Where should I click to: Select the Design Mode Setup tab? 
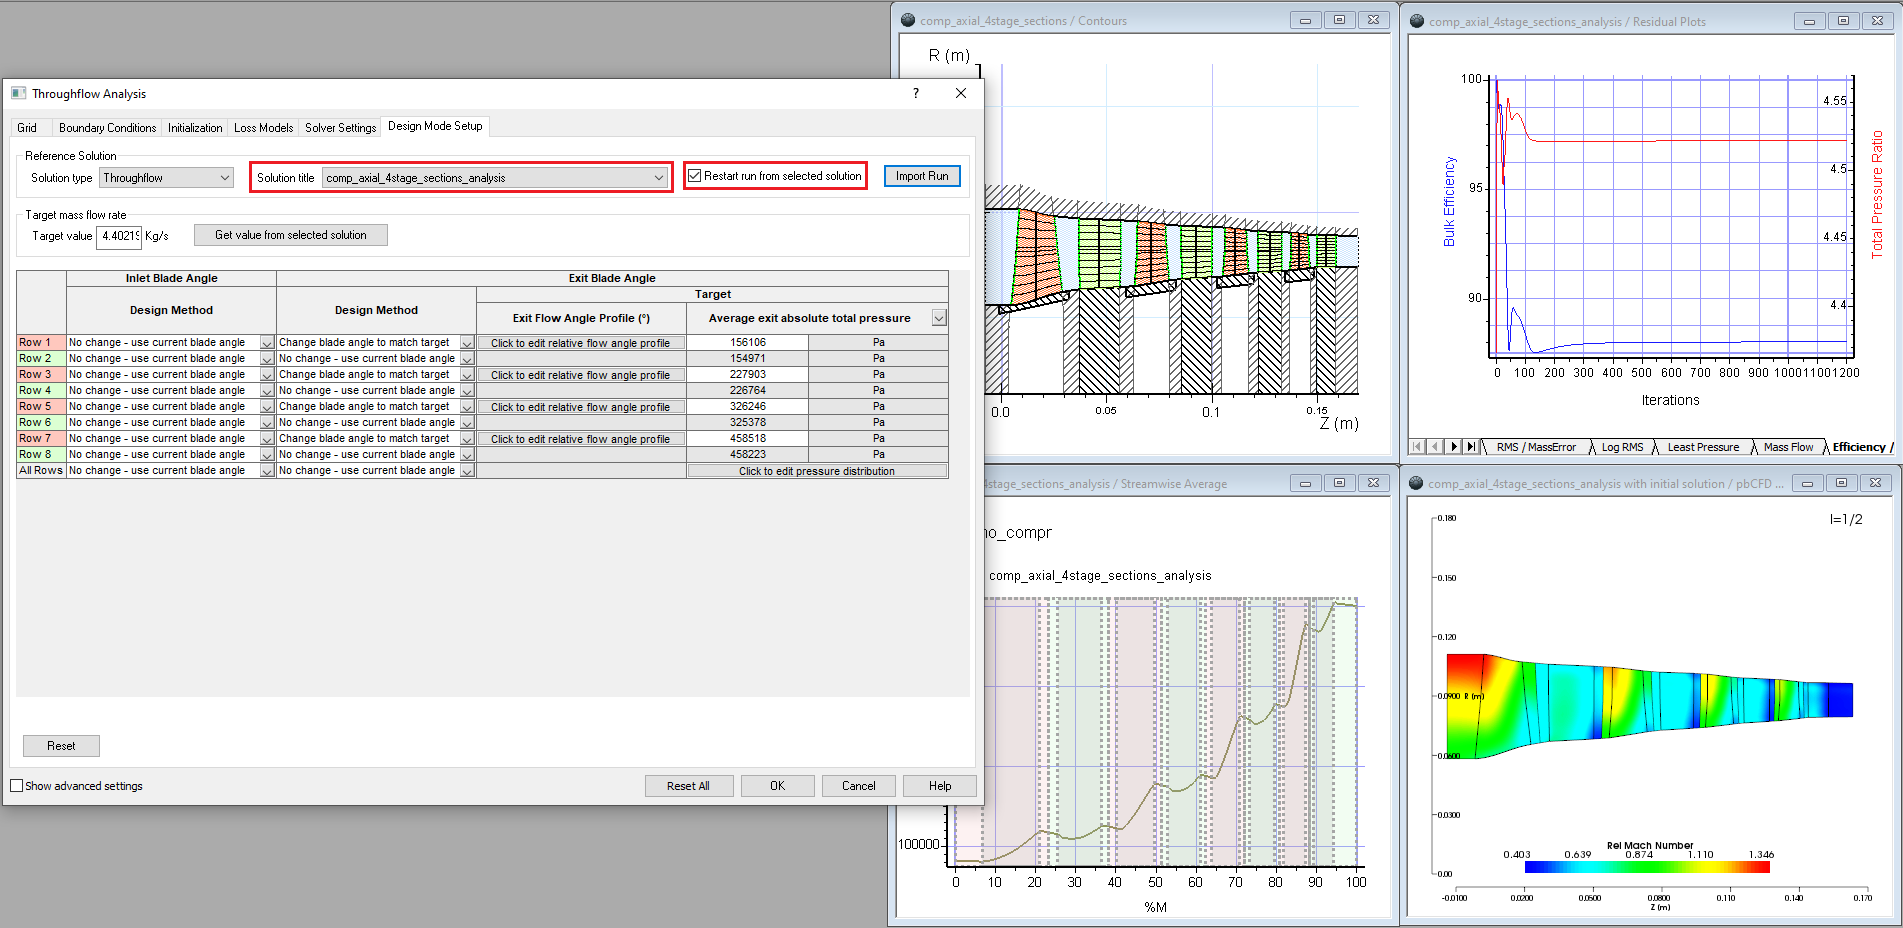435,126
